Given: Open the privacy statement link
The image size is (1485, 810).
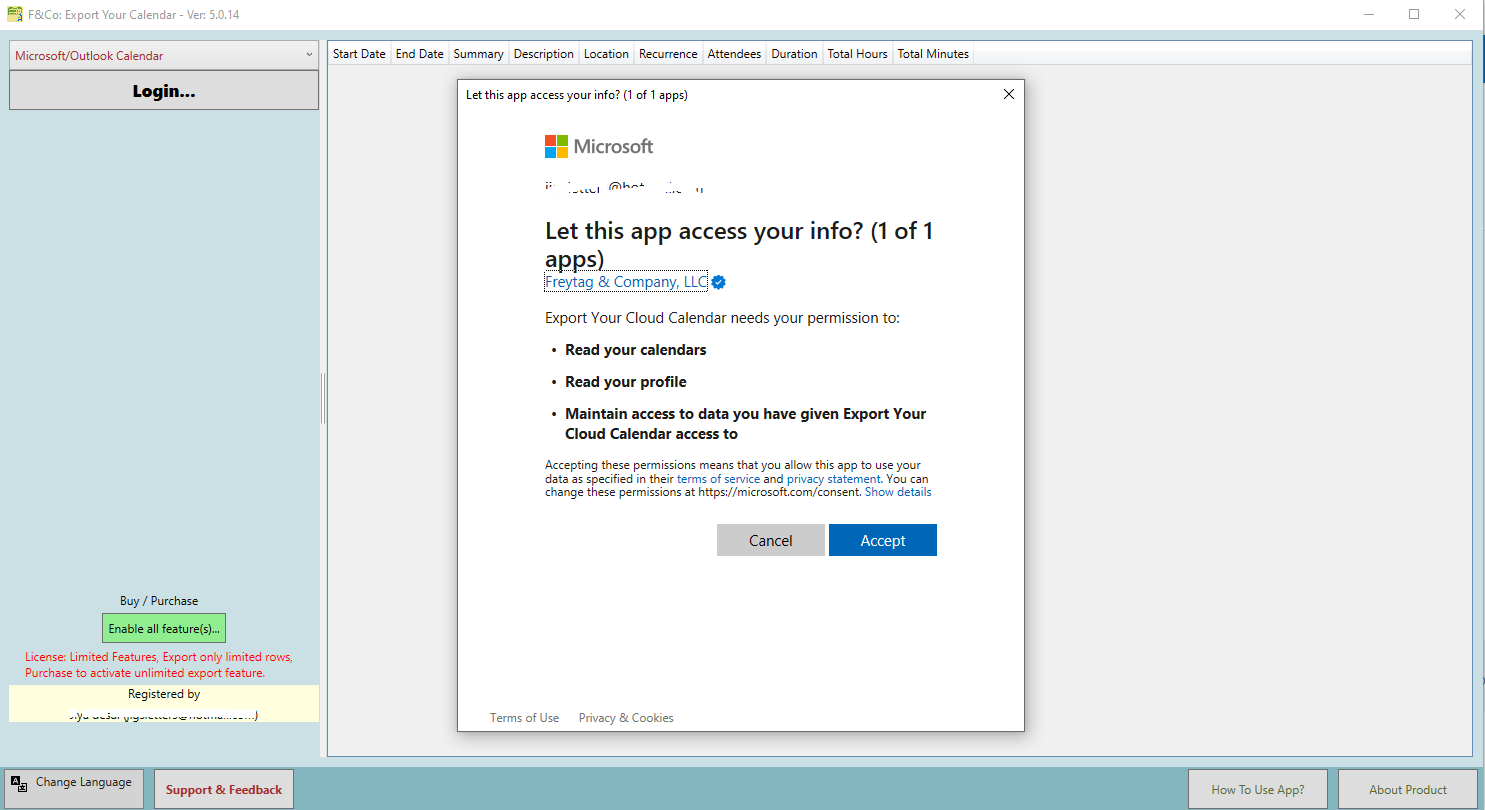Looking at the screenshot, I should [834, 479].
